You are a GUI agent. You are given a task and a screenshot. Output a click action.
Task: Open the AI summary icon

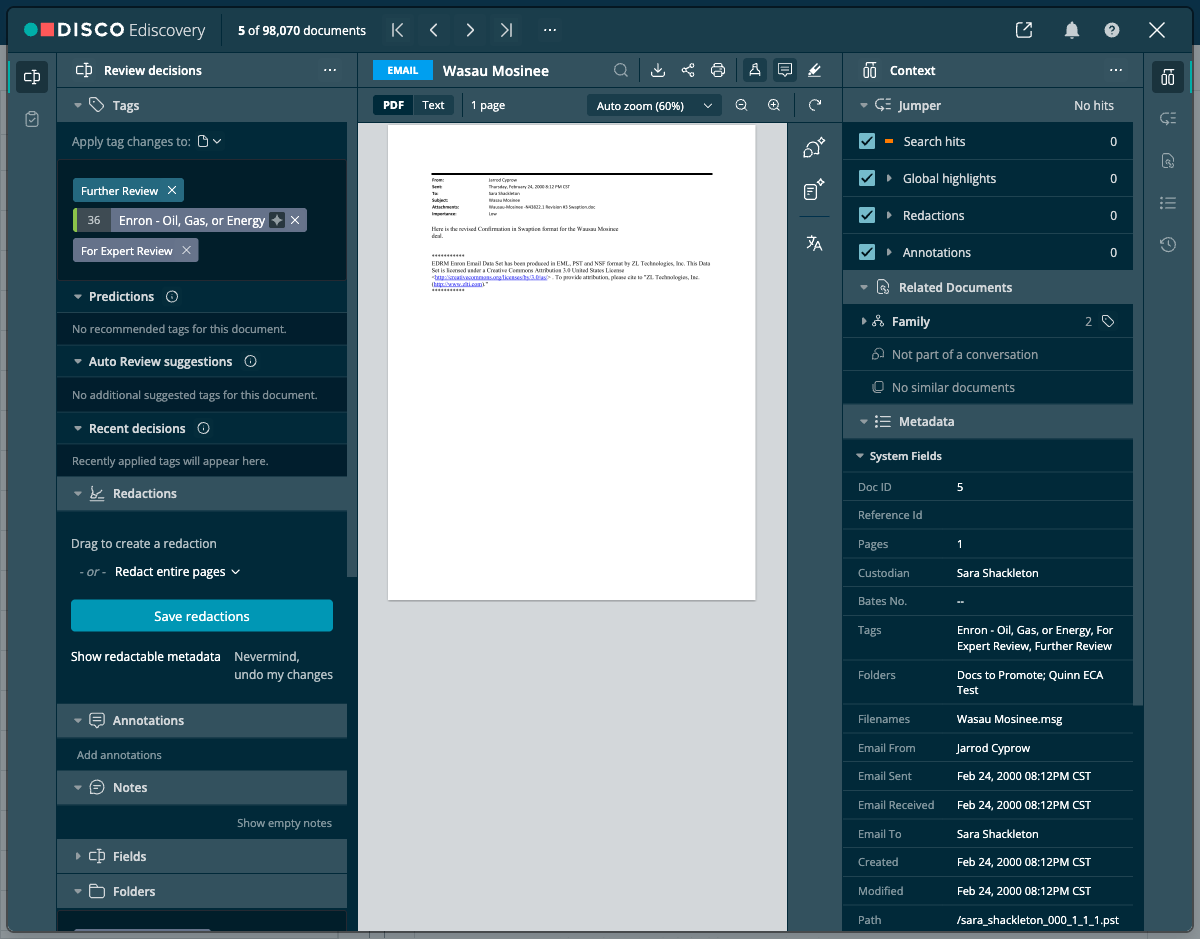click(x=814, y=190)
